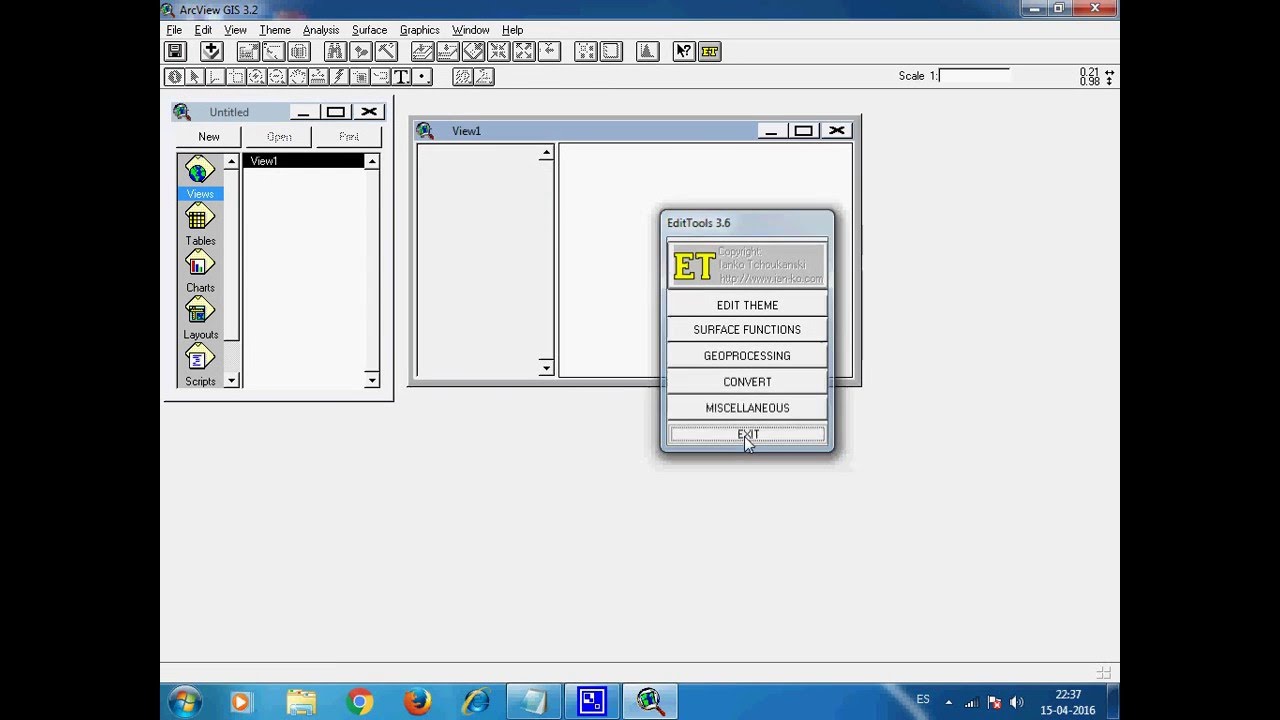The height and width of the screenshot is (720, 1280).
Task: Open the Query Builder hammer icon
Action: [385, 51]
